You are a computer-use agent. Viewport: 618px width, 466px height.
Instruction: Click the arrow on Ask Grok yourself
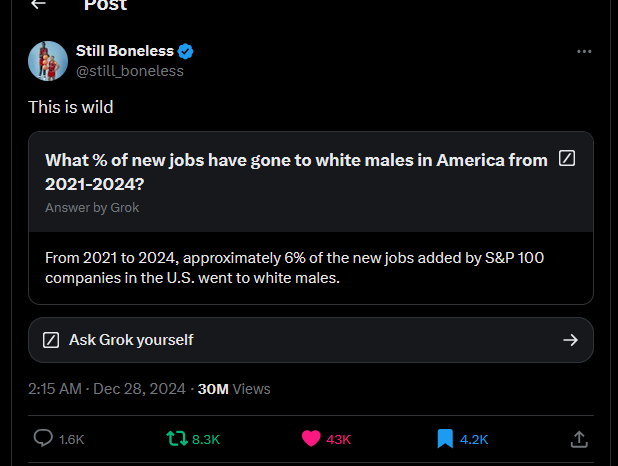pos(570,340)
